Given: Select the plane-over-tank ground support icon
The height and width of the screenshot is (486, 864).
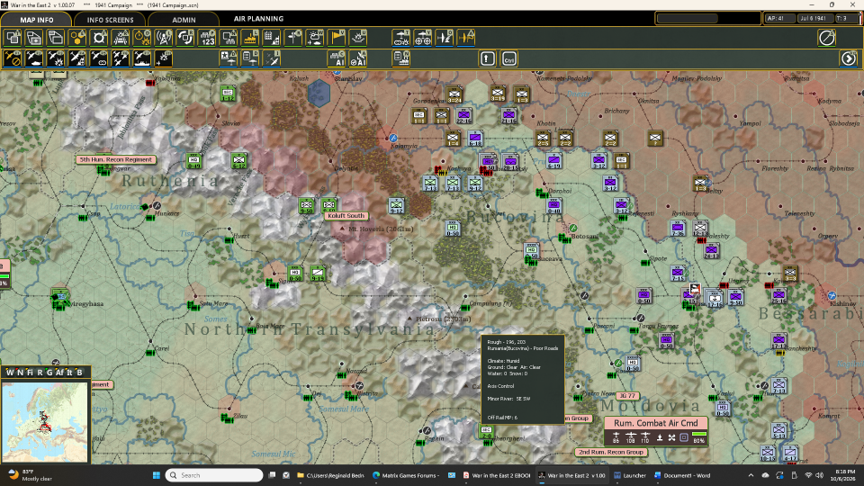Looking at the screenshot, I should point(34,58).
